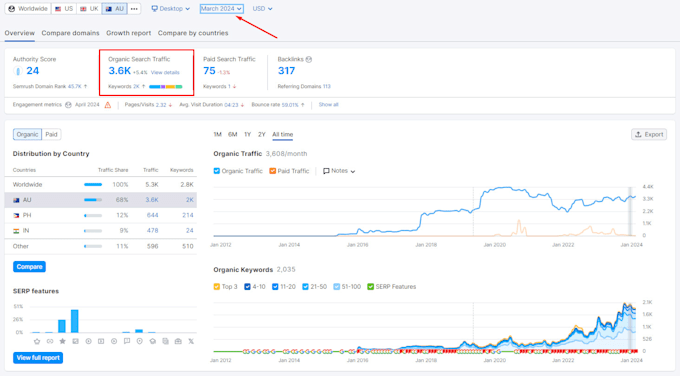Click the Export button
The image size is (680, 376).
(x=649, y=134)
